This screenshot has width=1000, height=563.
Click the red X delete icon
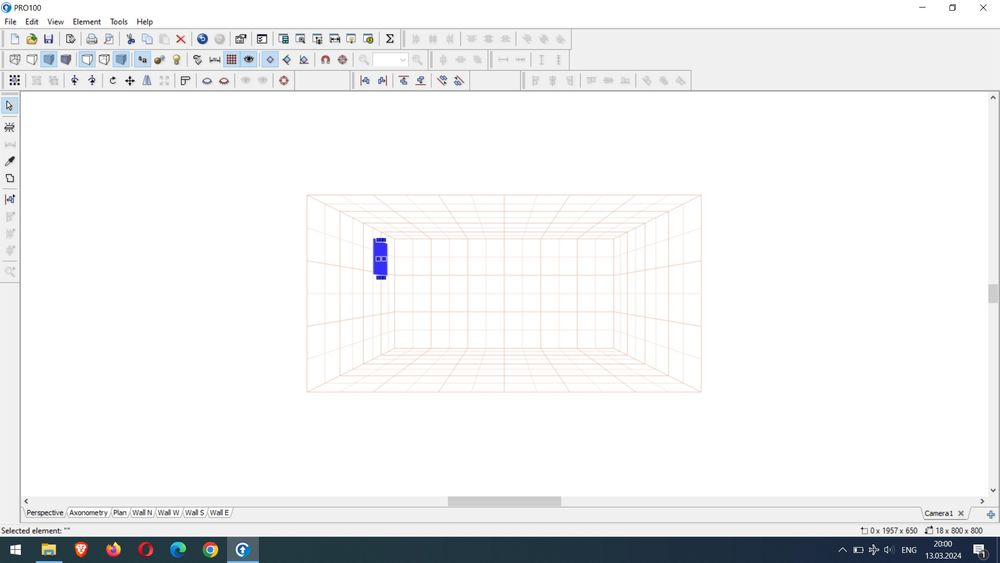tap(180, 39)
